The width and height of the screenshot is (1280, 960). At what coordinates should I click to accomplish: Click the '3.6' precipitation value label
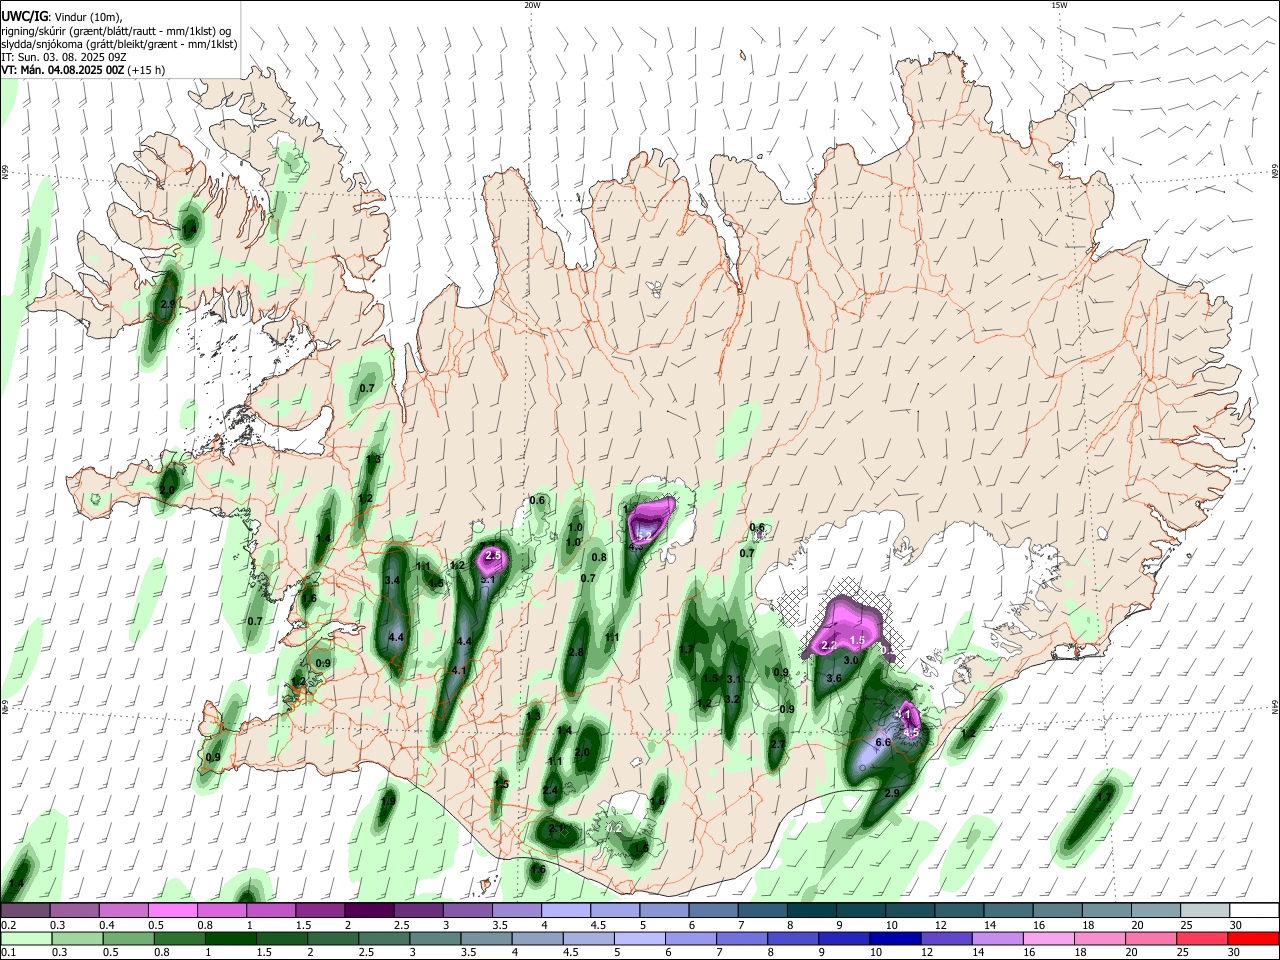pos(834,678)
